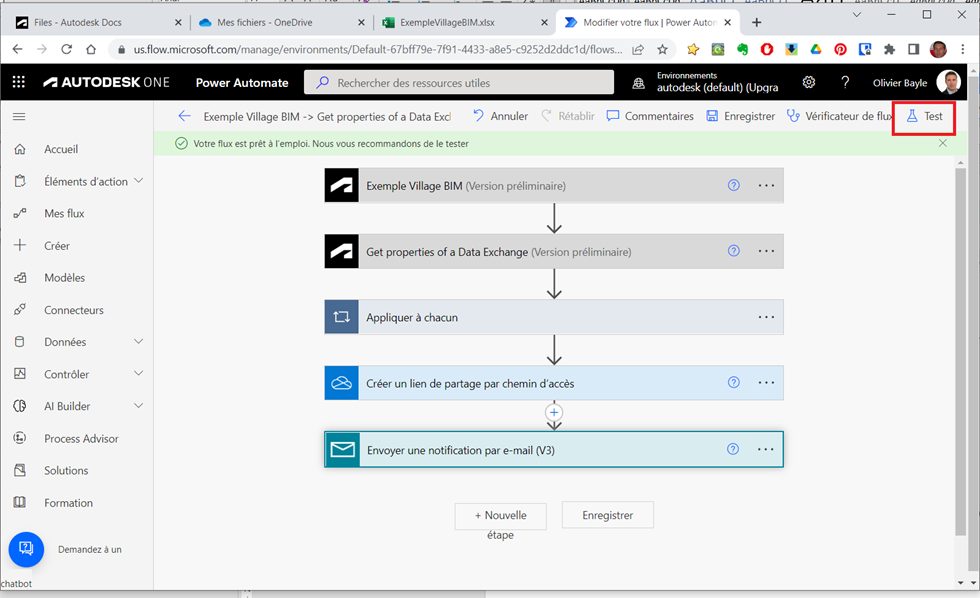This screenshot has height=598, width=980.
Task: Open more options for Créer un lien step
Action: click(x=766, y=382)
